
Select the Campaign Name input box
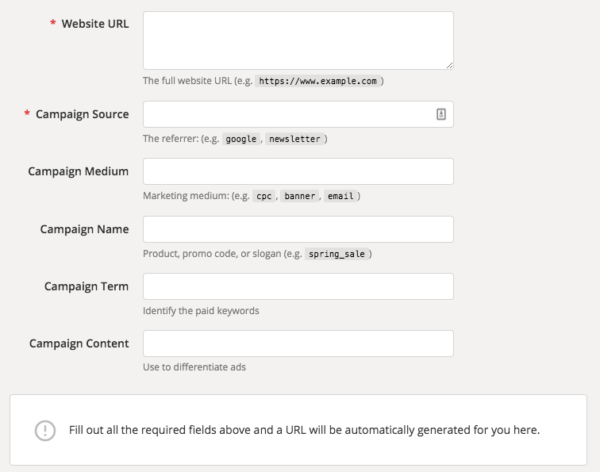298,229
